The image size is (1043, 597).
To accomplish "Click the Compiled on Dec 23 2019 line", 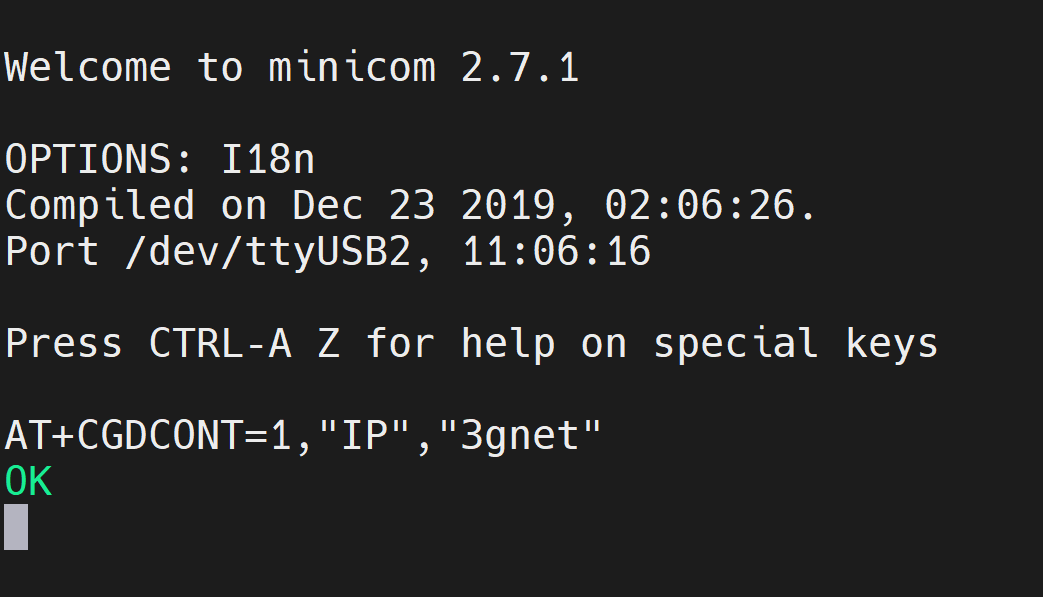I will click(410, 205).
